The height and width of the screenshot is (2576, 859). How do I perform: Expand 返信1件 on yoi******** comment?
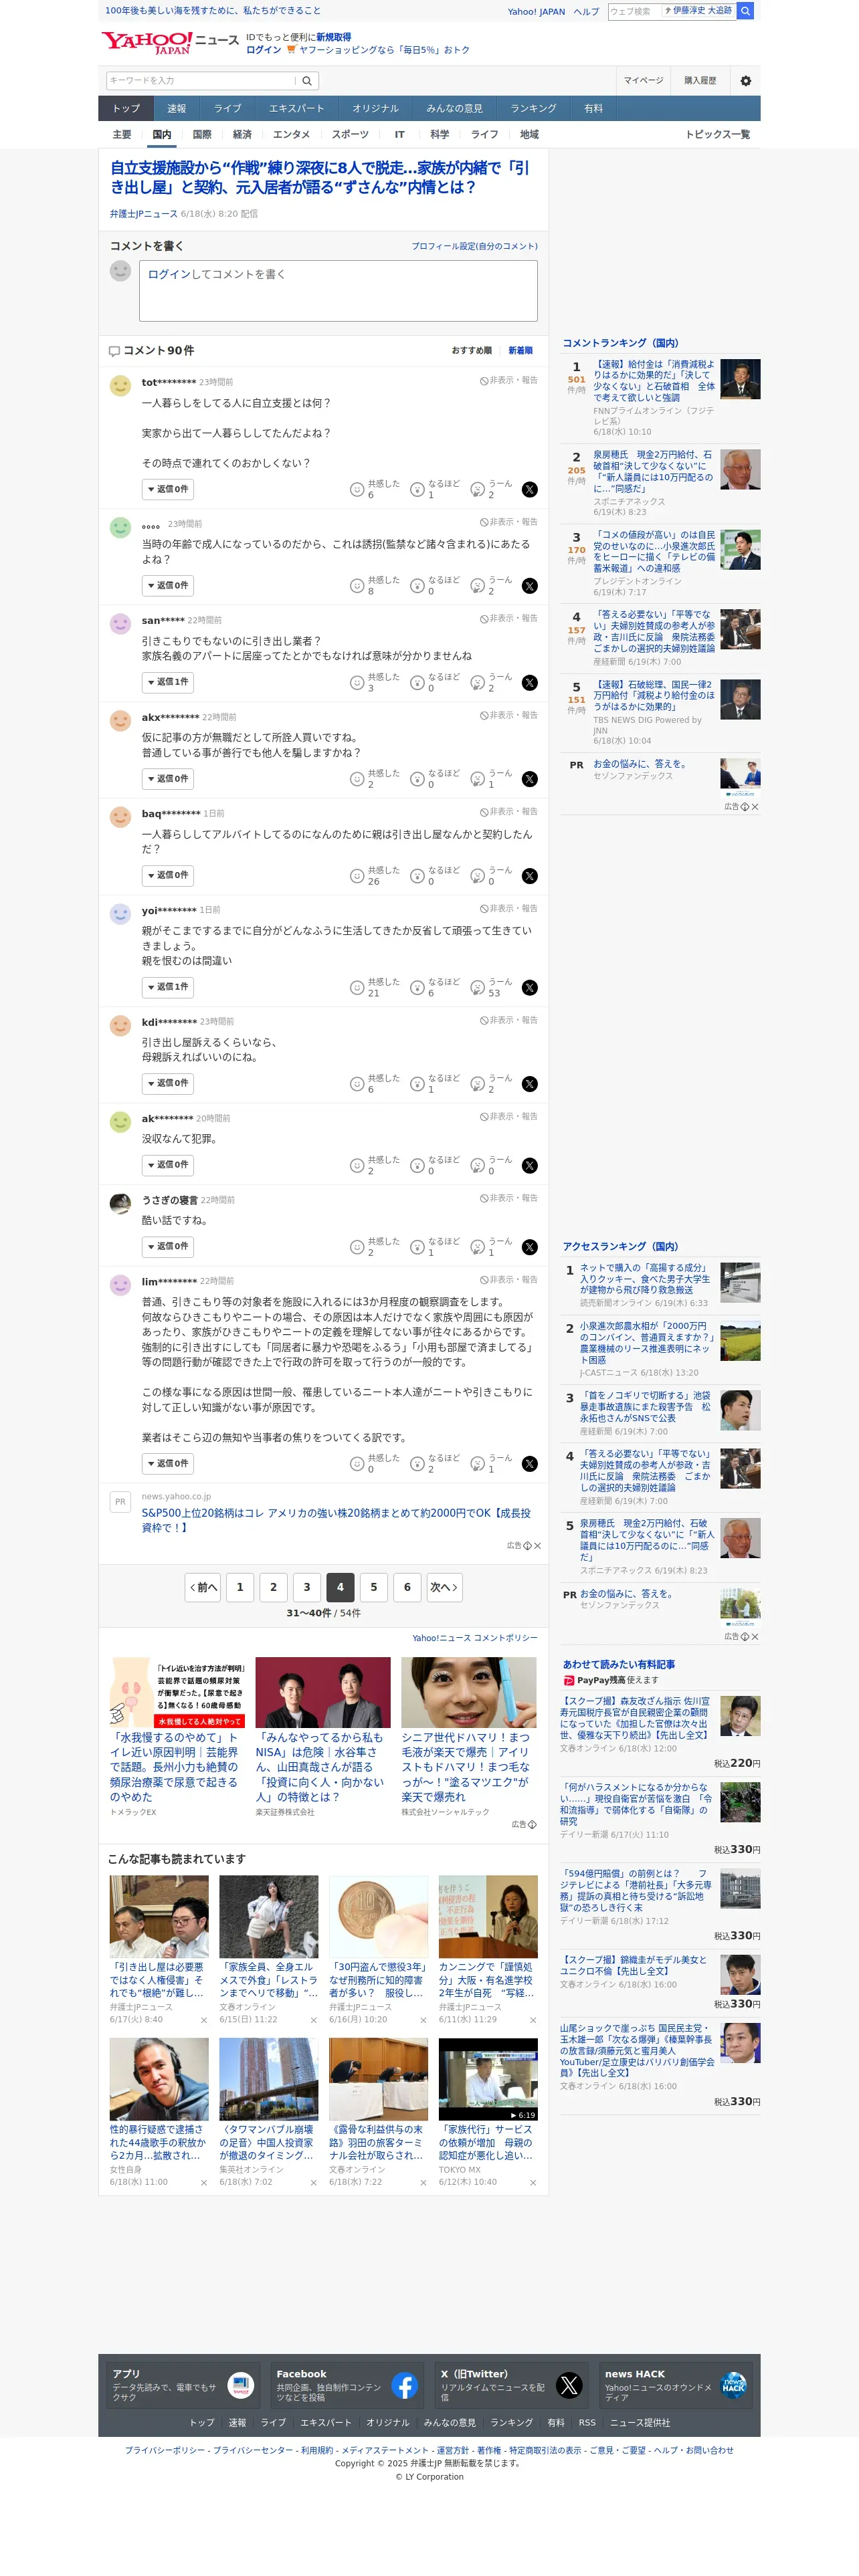click(167, 988)
